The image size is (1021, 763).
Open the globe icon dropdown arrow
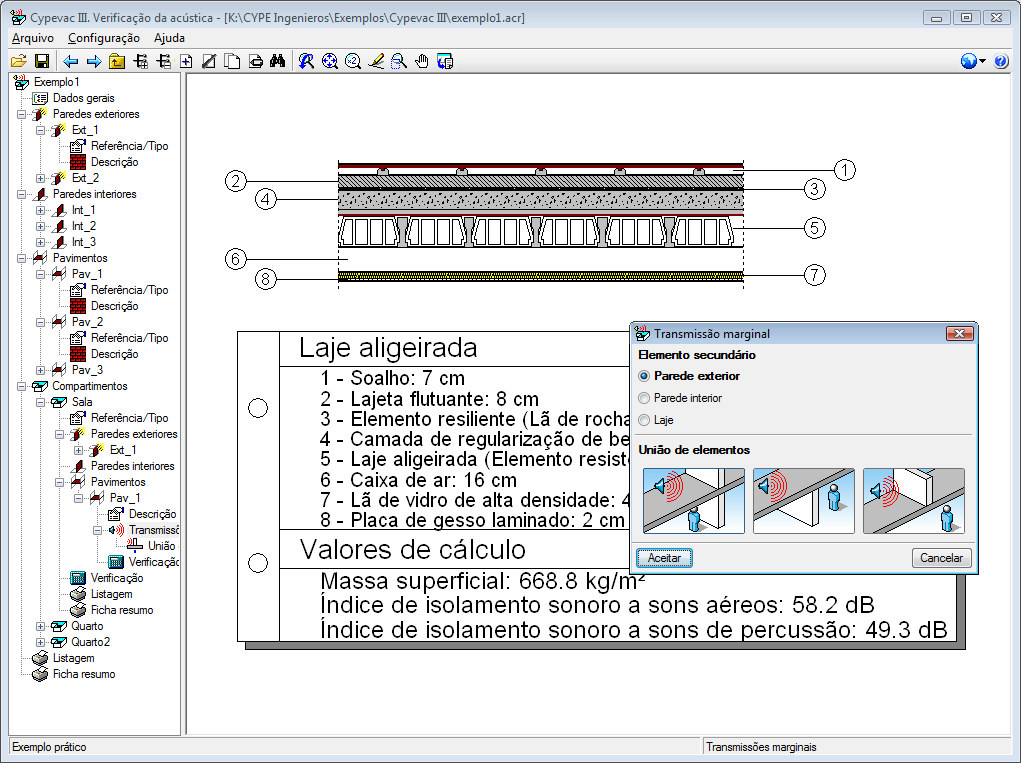tap(983, 61)
